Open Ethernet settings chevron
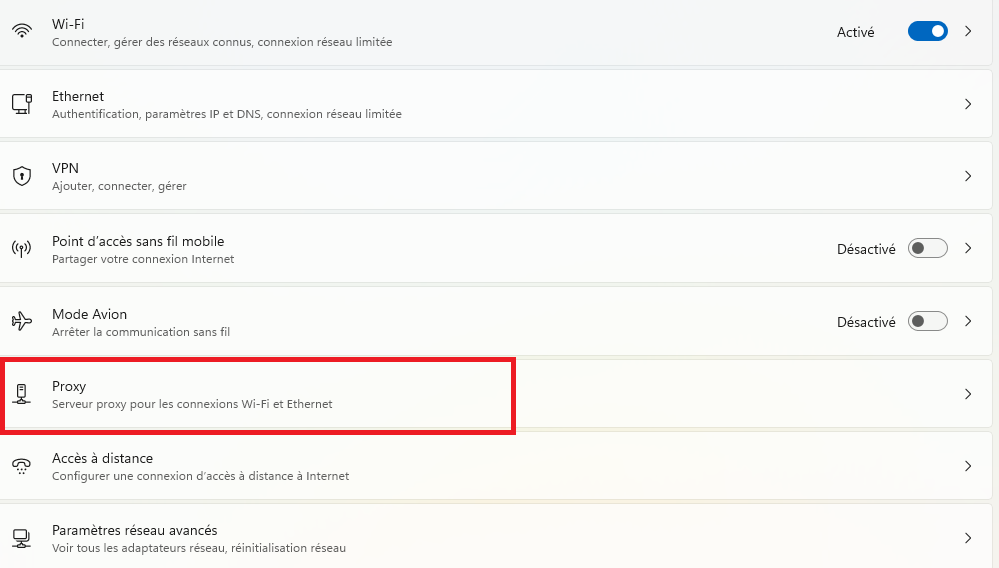 [x=968, y=104]
